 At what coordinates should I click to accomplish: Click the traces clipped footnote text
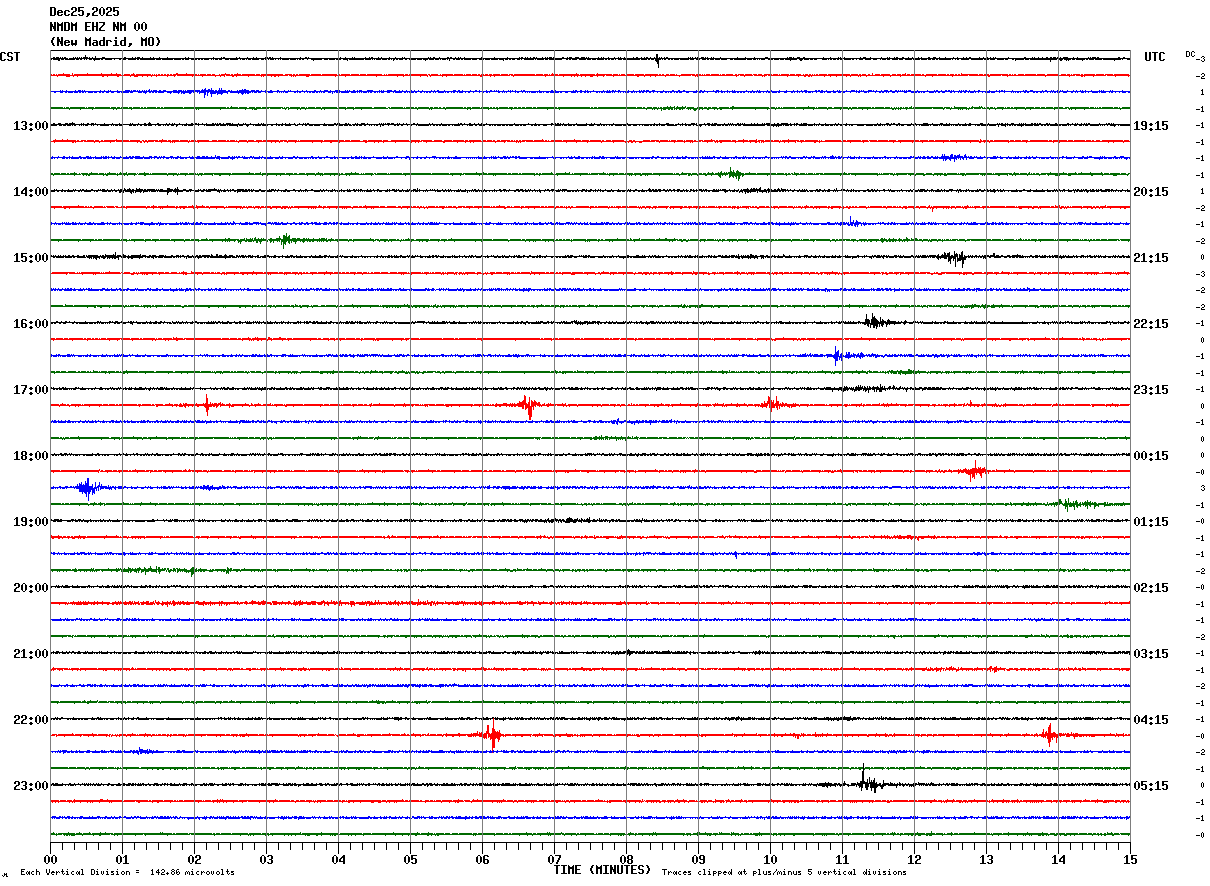[x=784, y=873]
